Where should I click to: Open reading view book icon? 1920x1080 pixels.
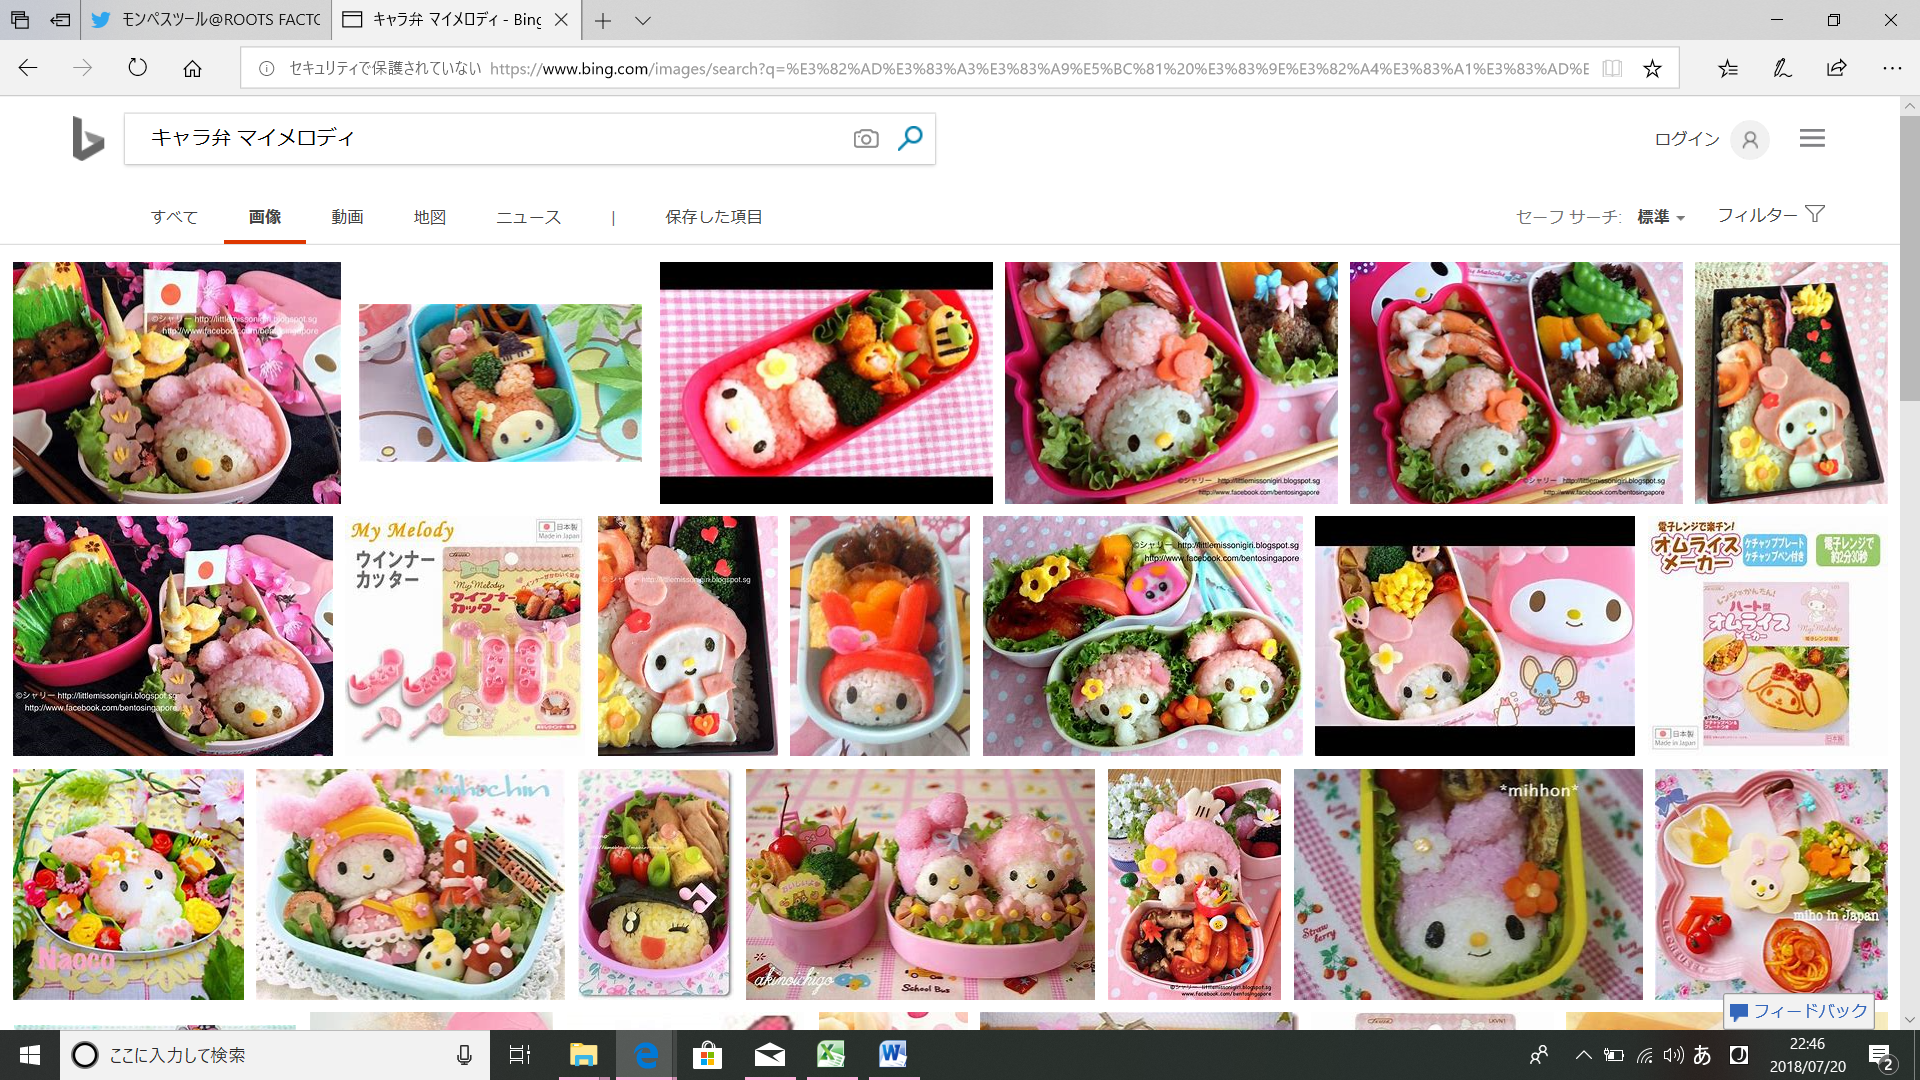pos(1612,68)
